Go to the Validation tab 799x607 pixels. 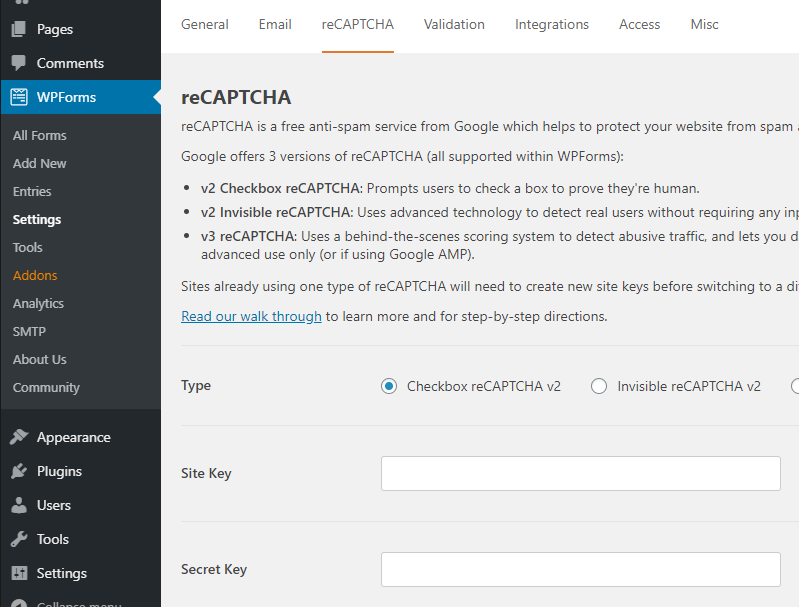[x=454, y=24]
